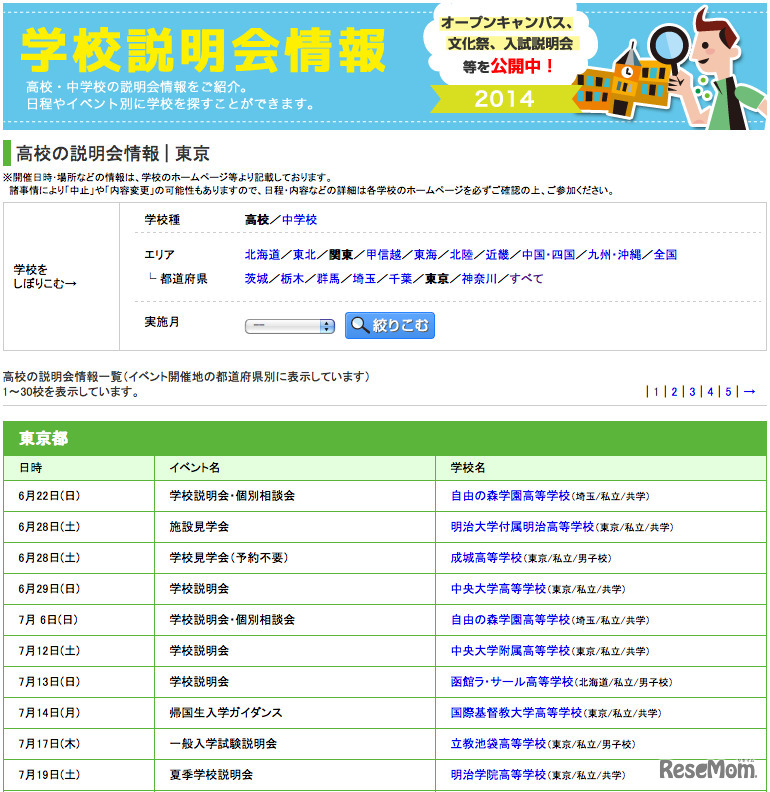The image size is (770, 792).
Task: Select the 東北 area link
Action: 305,255
